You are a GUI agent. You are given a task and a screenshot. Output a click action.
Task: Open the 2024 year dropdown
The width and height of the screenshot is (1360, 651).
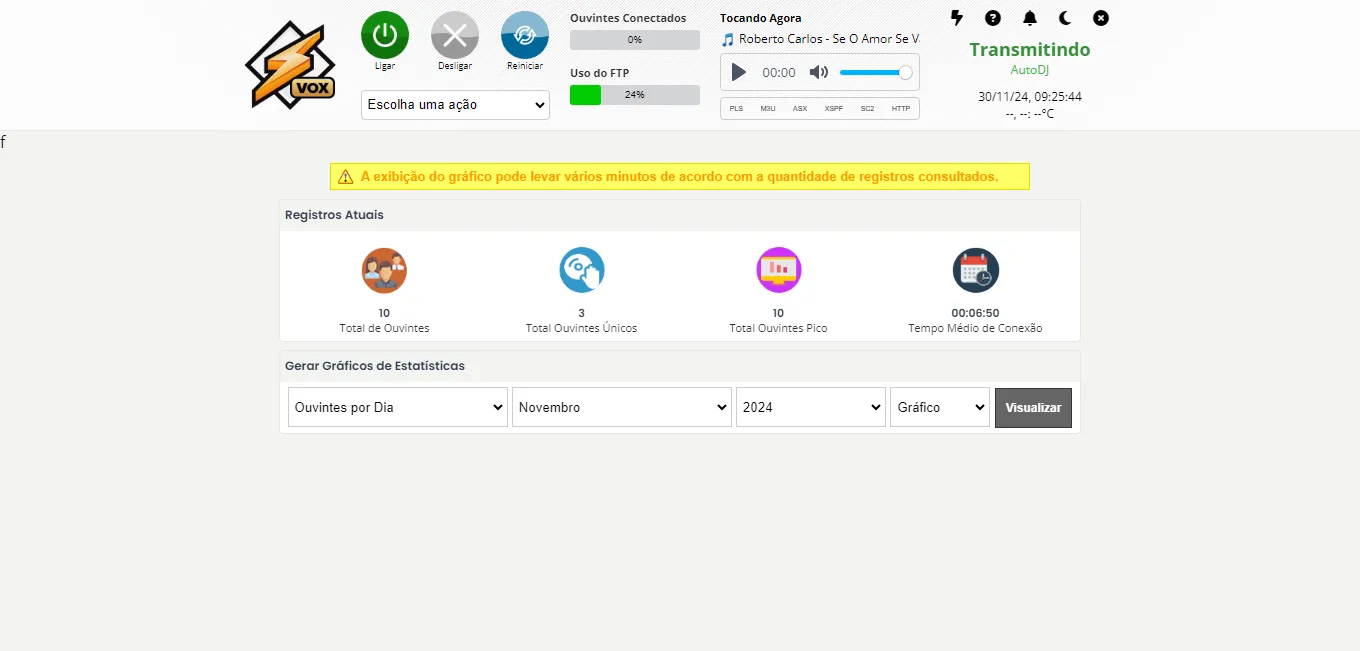[x=811, y=407]
